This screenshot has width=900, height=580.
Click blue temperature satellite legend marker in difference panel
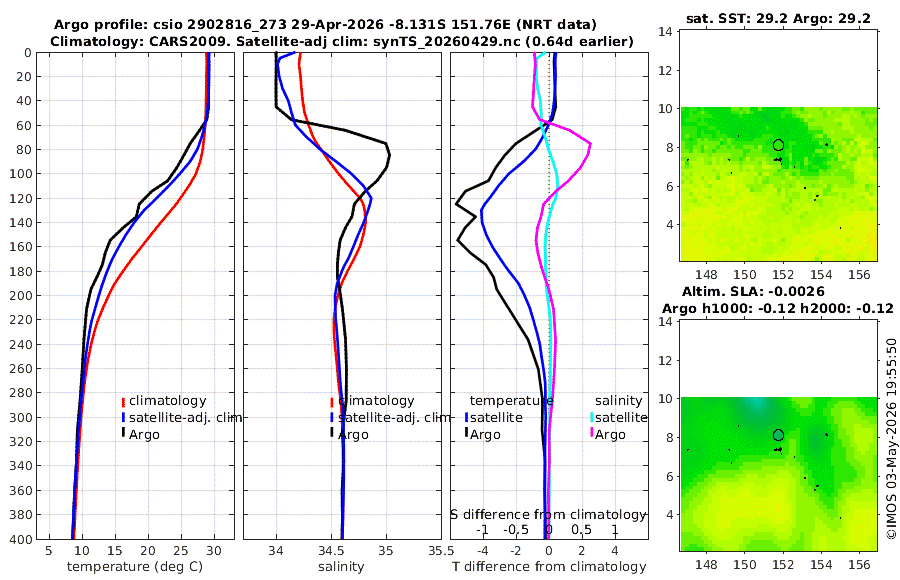click(467, 417)
